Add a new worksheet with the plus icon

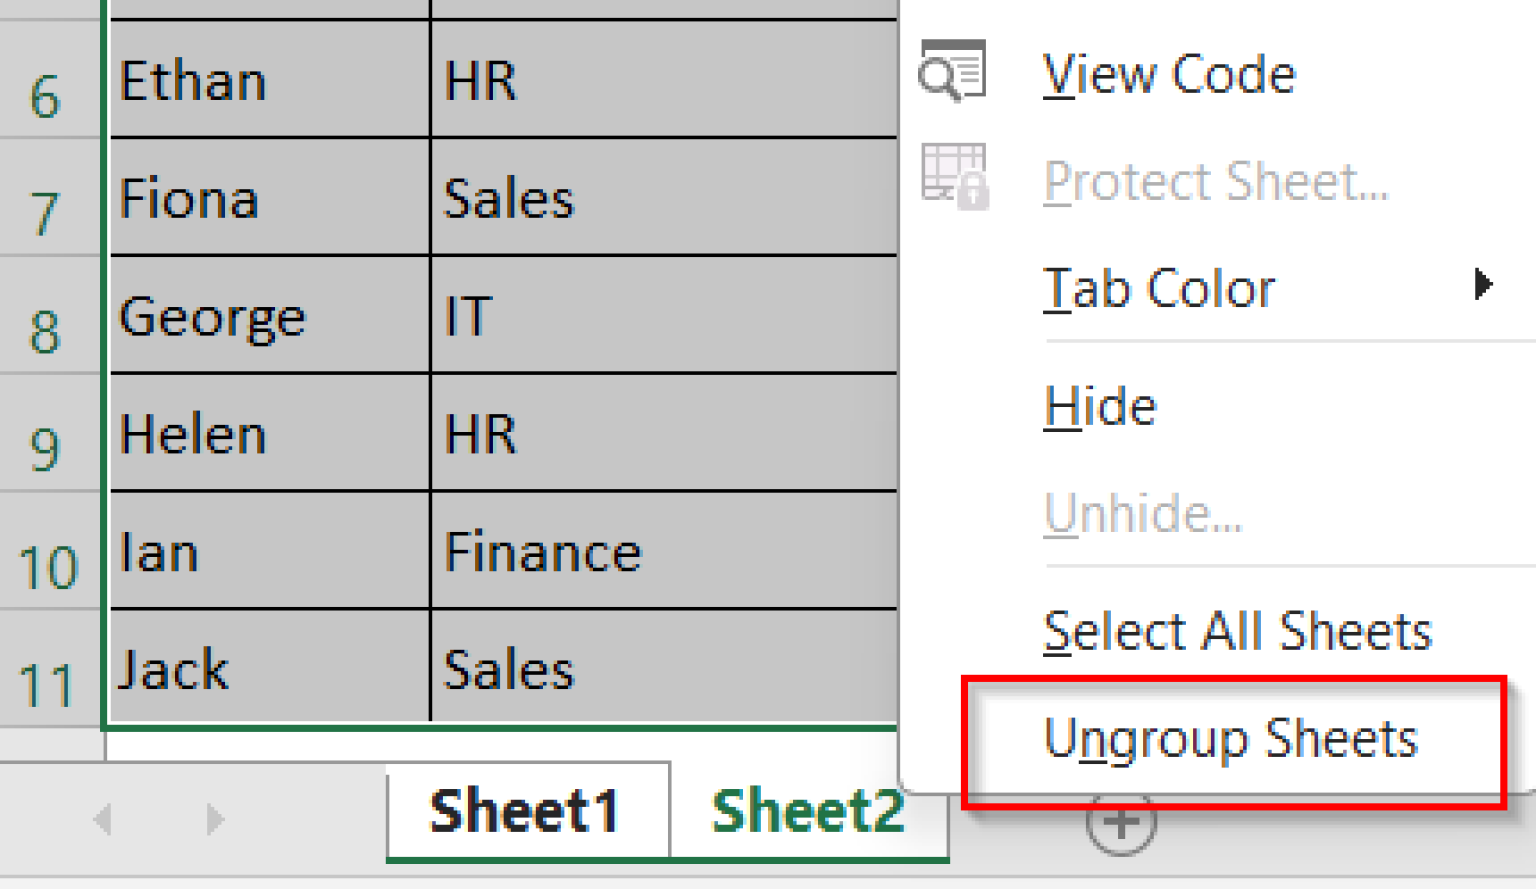click(x=1120, y=820)
